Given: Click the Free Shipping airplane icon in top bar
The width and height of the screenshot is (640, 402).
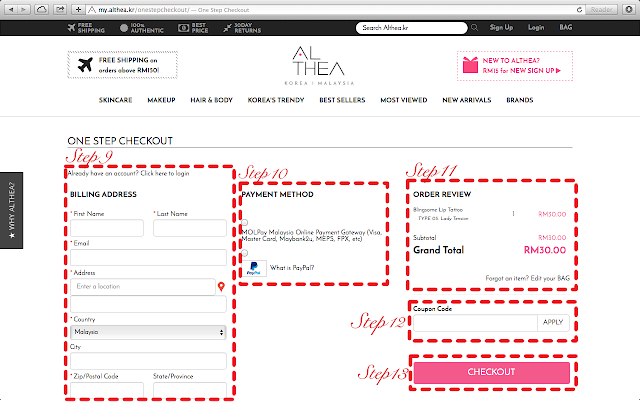Looking at the screenshot, I should coord(71,27).
